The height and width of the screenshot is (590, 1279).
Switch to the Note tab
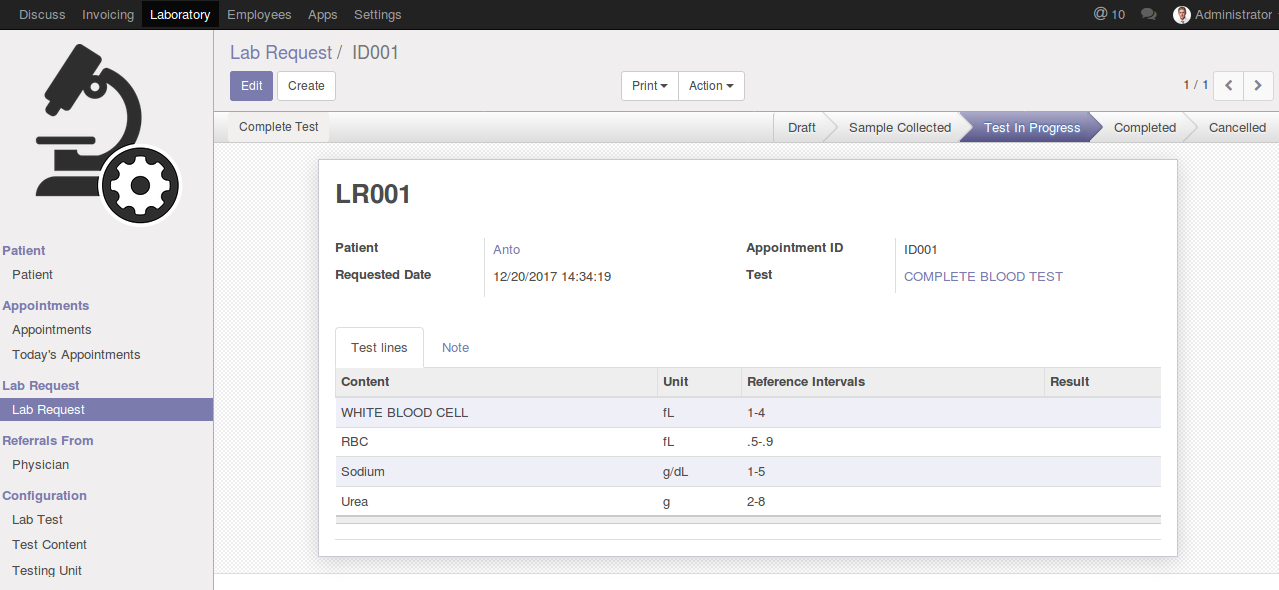point(455,348)
